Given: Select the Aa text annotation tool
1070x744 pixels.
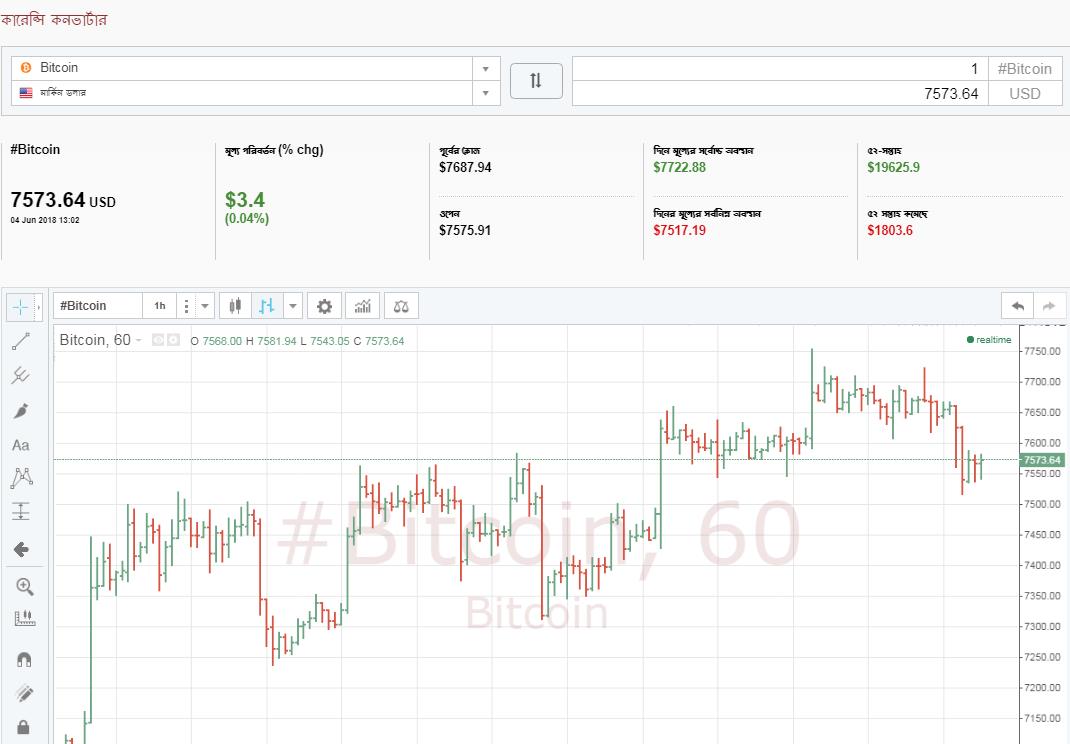Looking at the screenshot, I should pos(20,445).
